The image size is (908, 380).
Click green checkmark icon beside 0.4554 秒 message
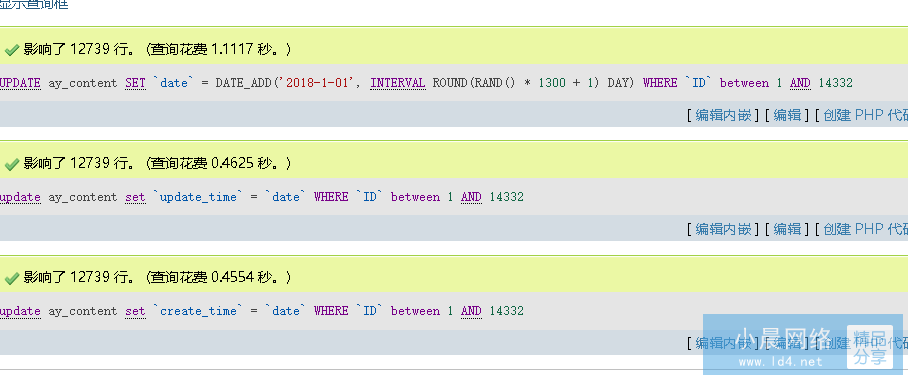coord(12,279)
